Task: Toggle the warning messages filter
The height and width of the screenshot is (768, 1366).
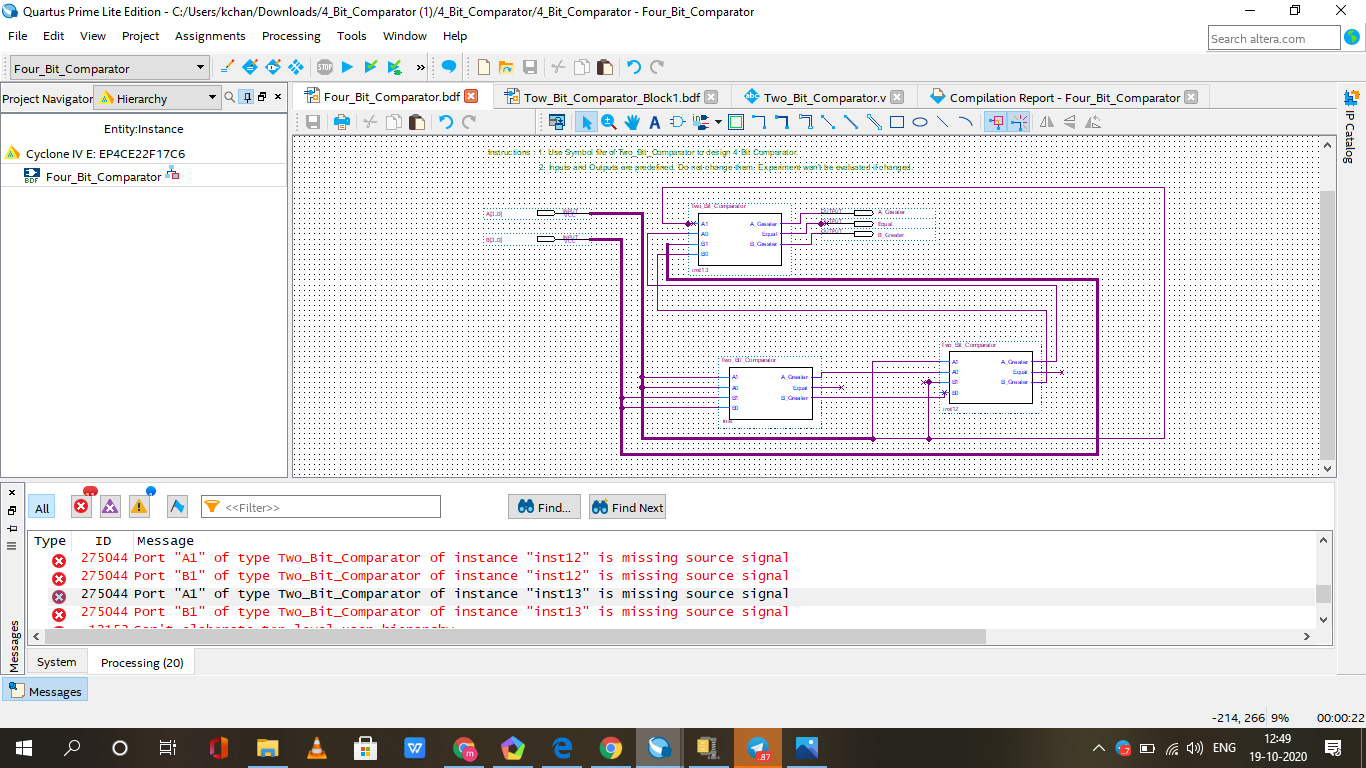Action: 139,507
